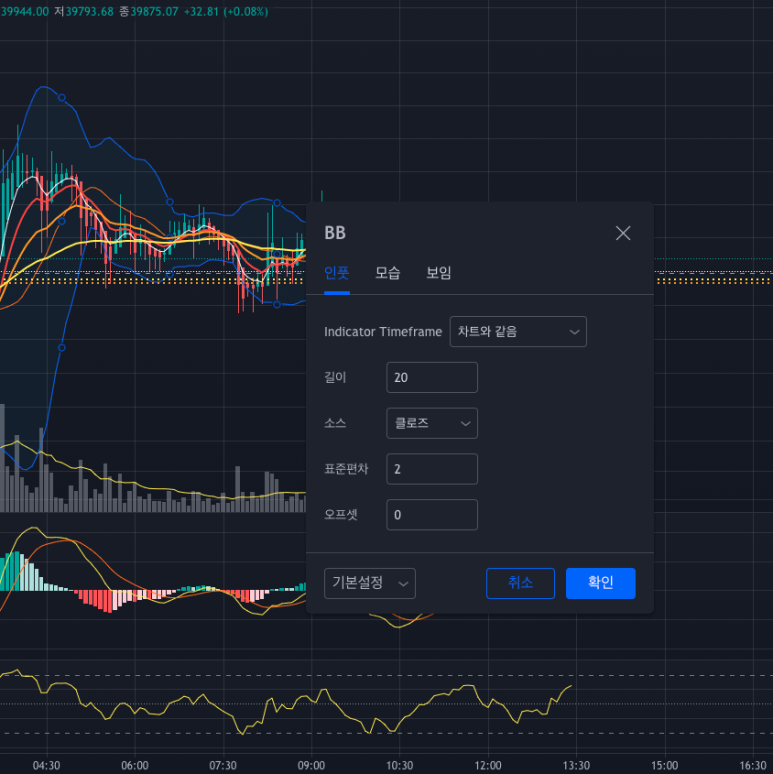
Task: Open the 기본설정 dropdown
Action: 370,583
